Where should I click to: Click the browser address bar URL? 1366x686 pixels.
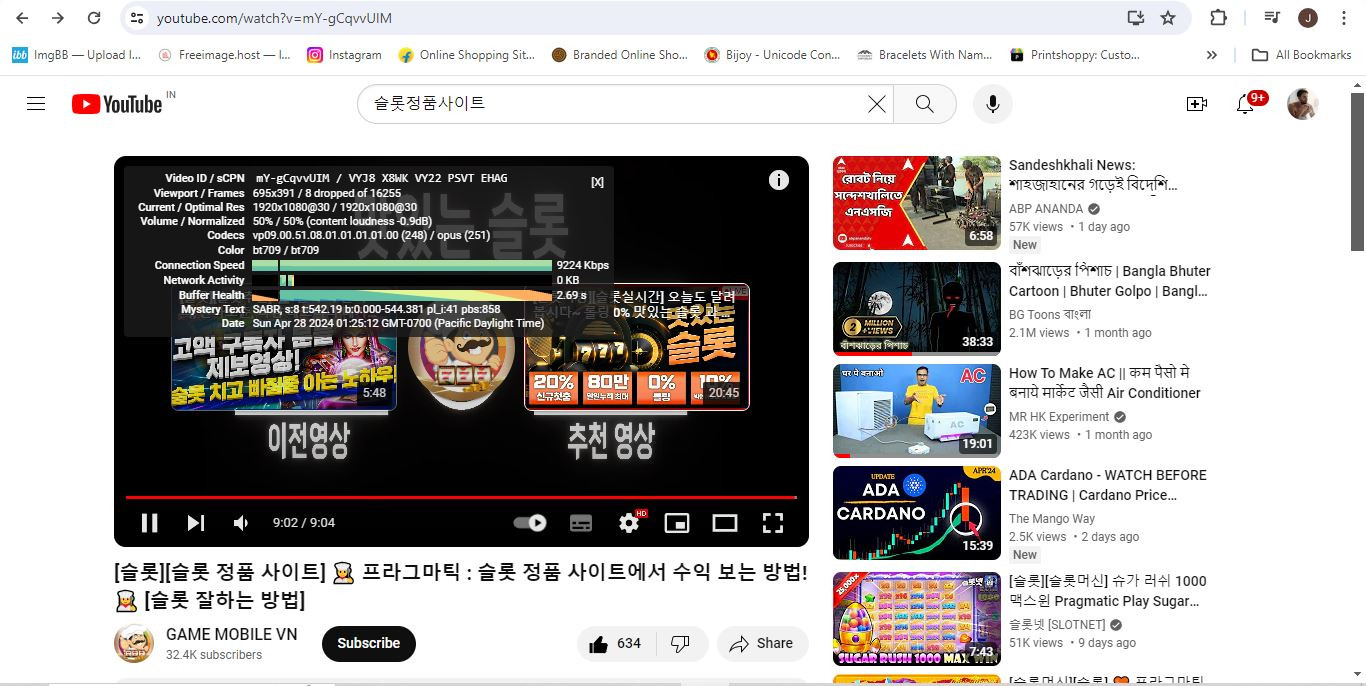click(274, 18)
